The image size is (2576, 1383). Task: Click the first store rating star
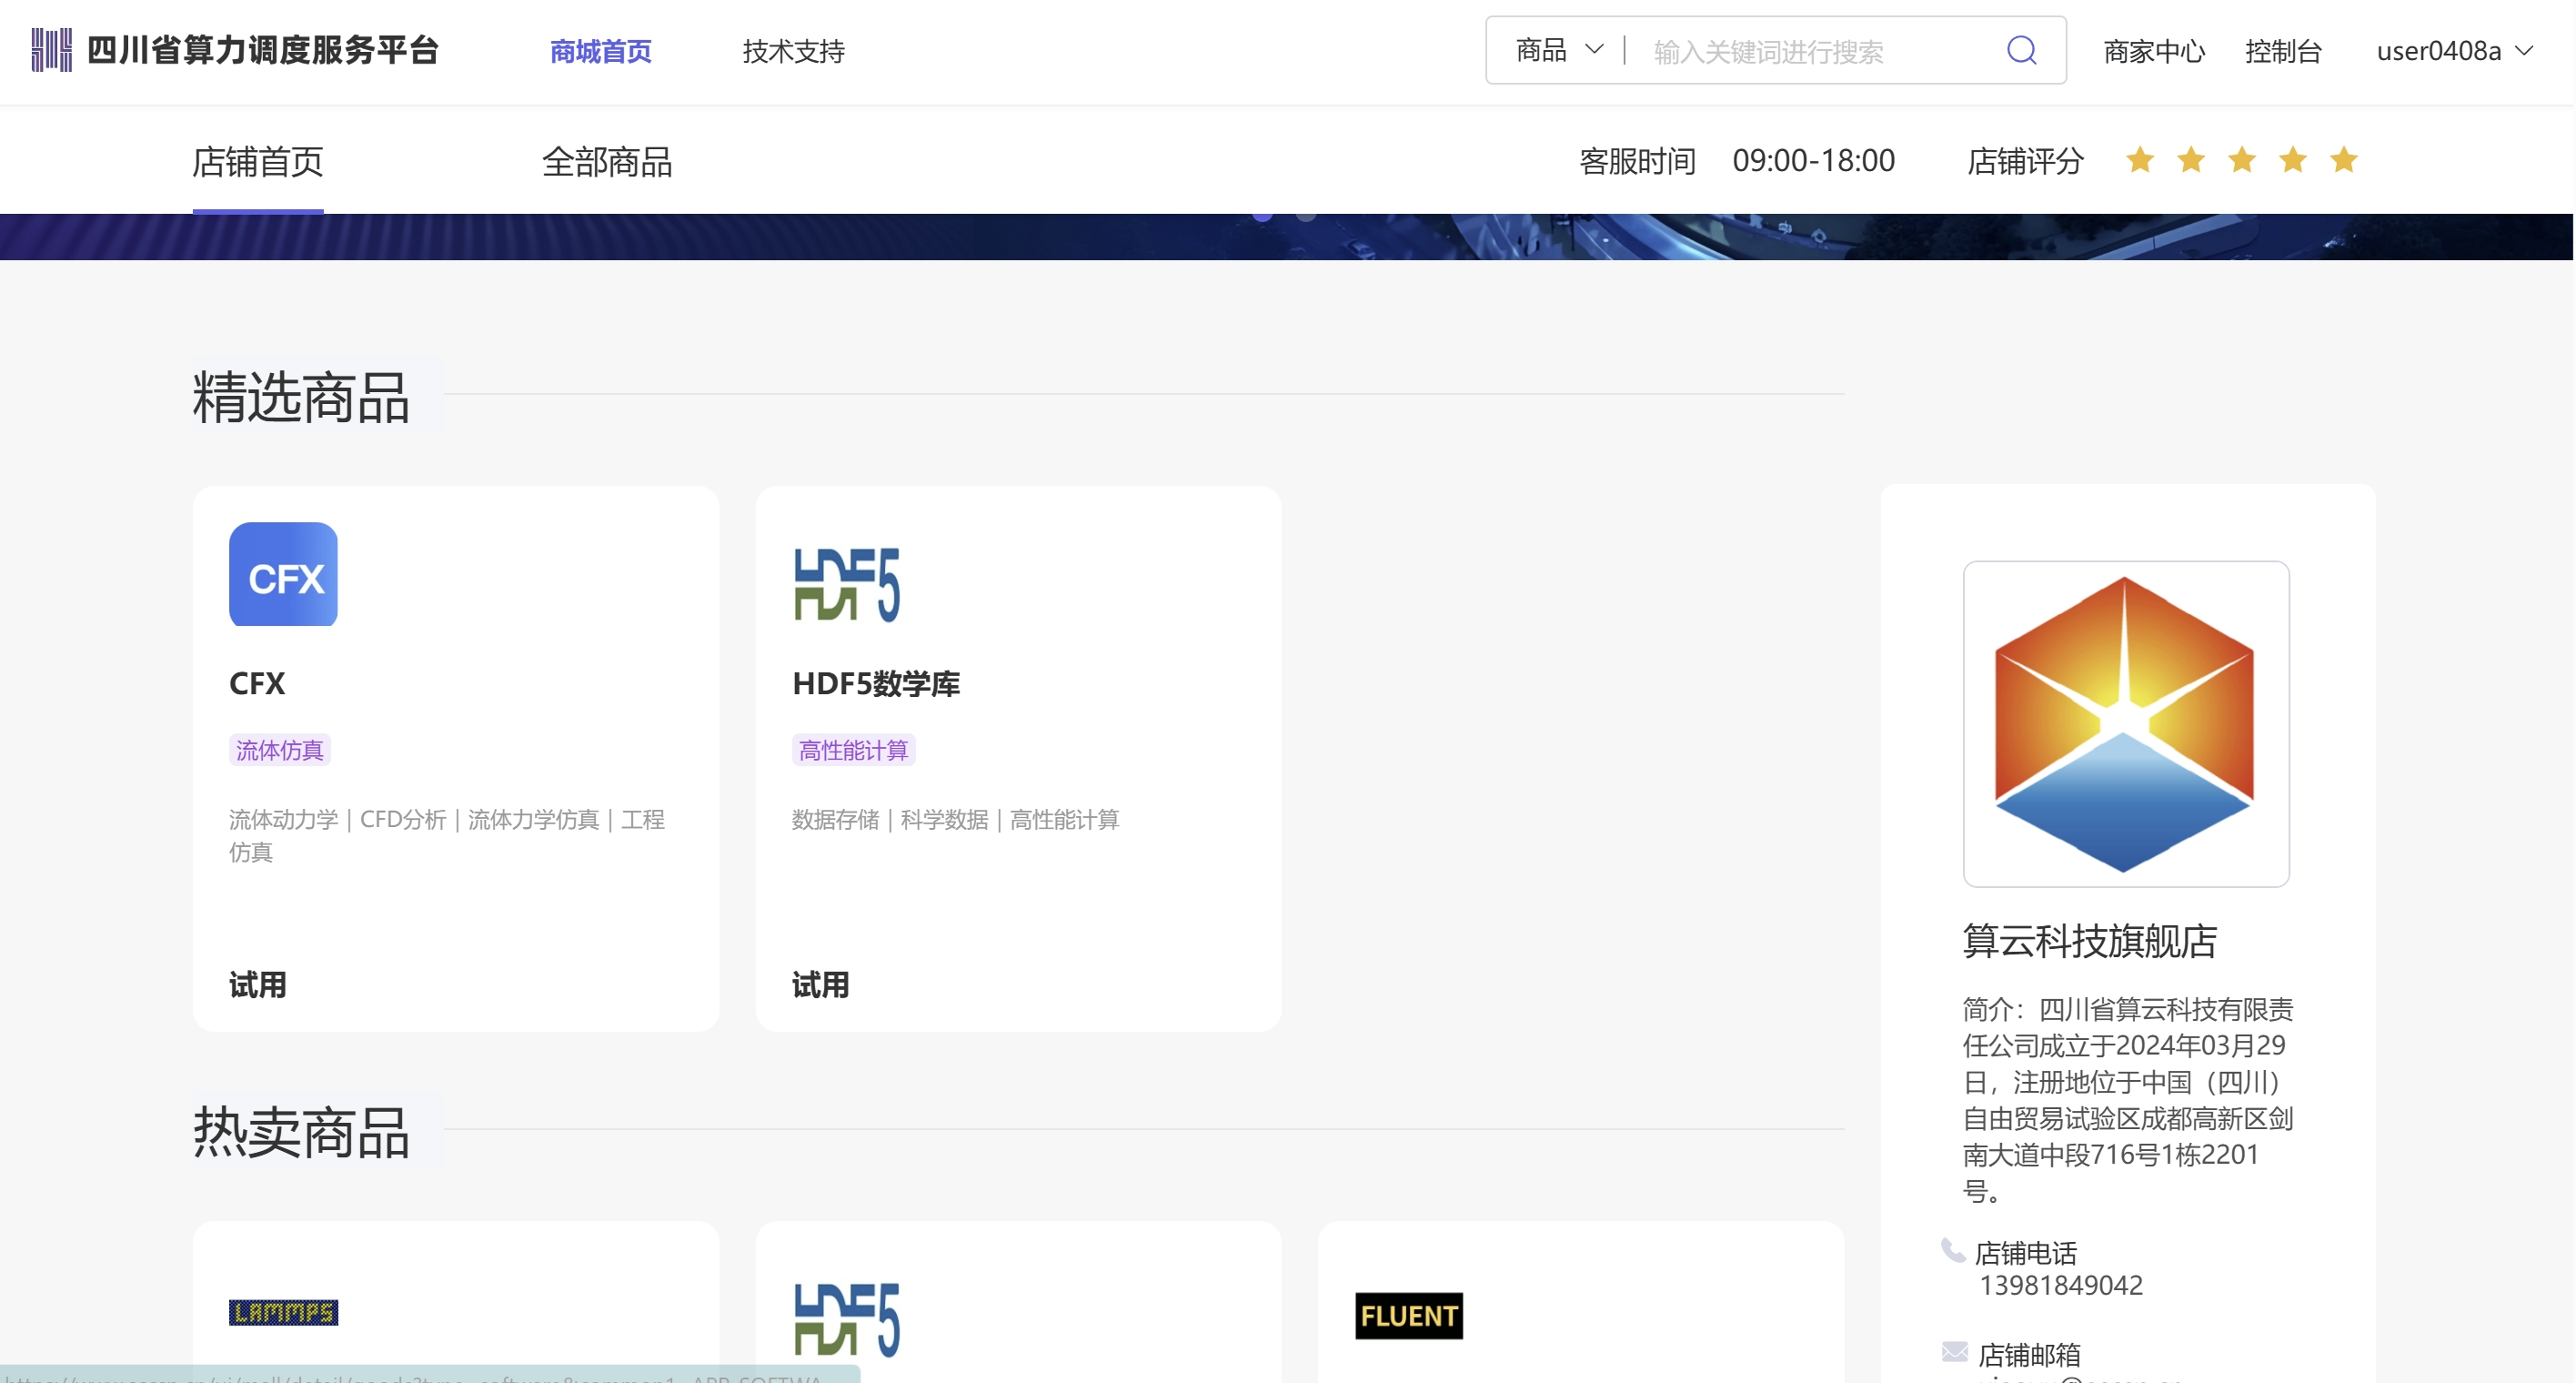2139,160
